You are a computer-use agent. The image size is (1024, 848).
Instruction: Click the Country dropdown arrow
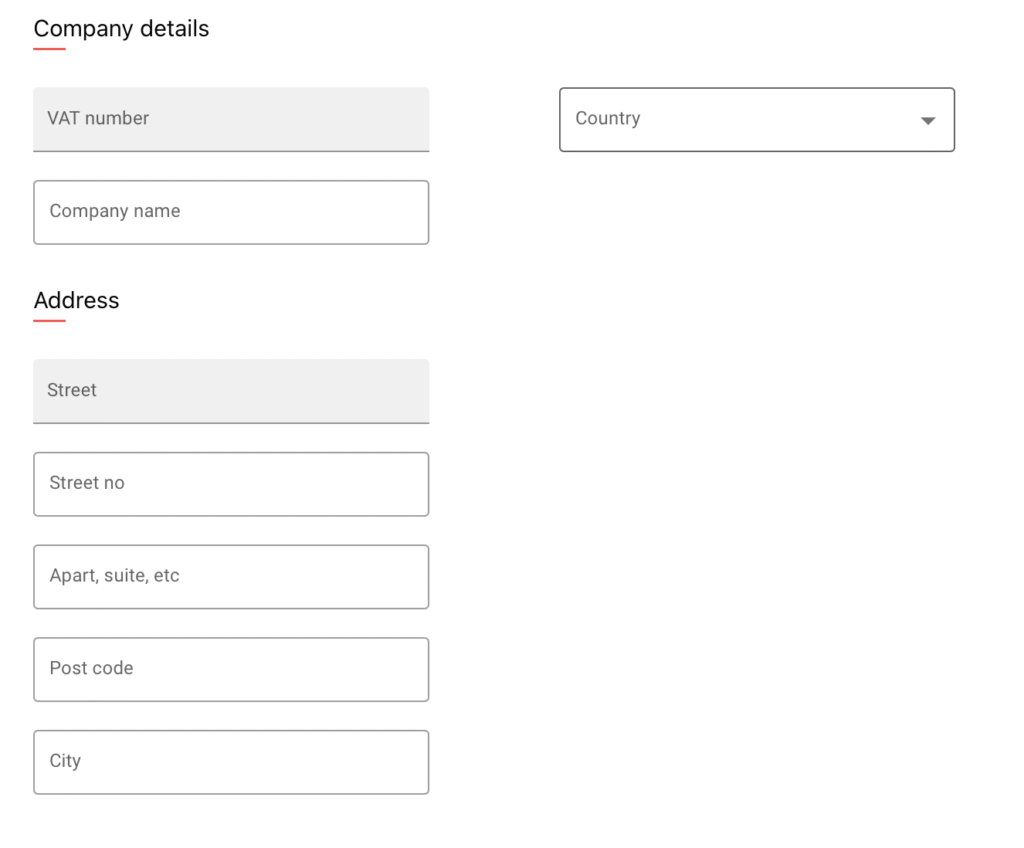pos(927,120)
